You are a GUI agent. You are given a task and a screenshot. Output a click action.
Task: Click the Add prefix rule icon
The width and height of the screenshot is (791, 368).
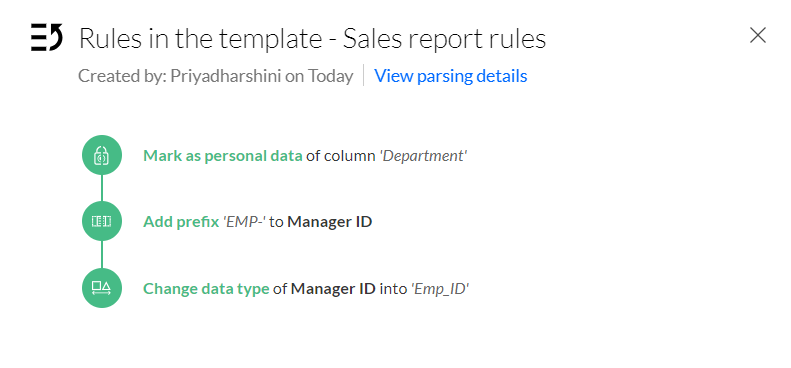click(x=102, y=221)
